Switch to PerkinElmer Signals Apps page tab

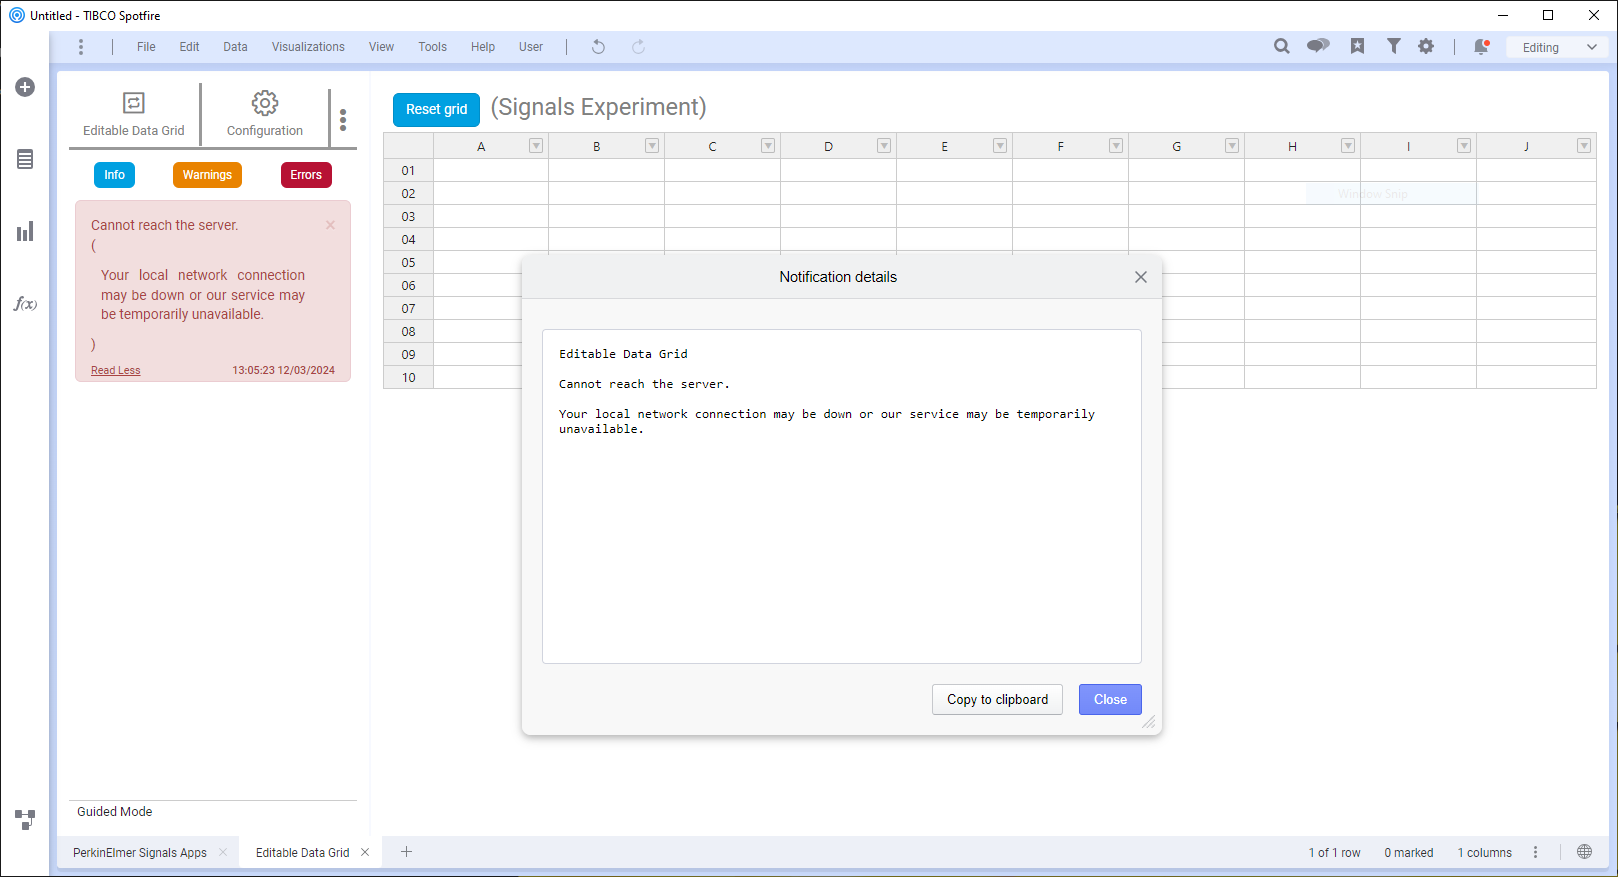[140, 853]
